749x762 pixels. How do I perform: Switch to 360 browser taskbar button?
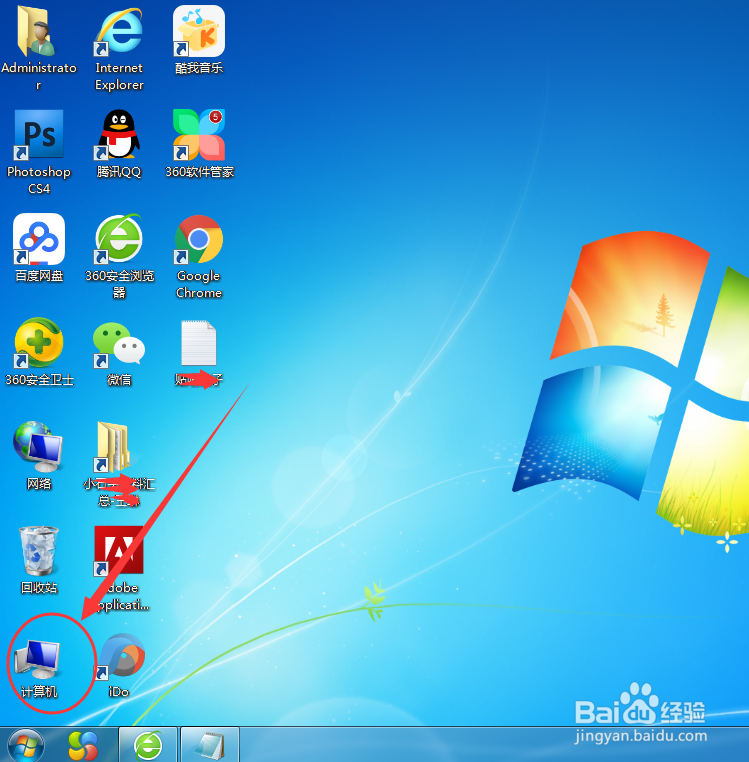tap(148, 745)
